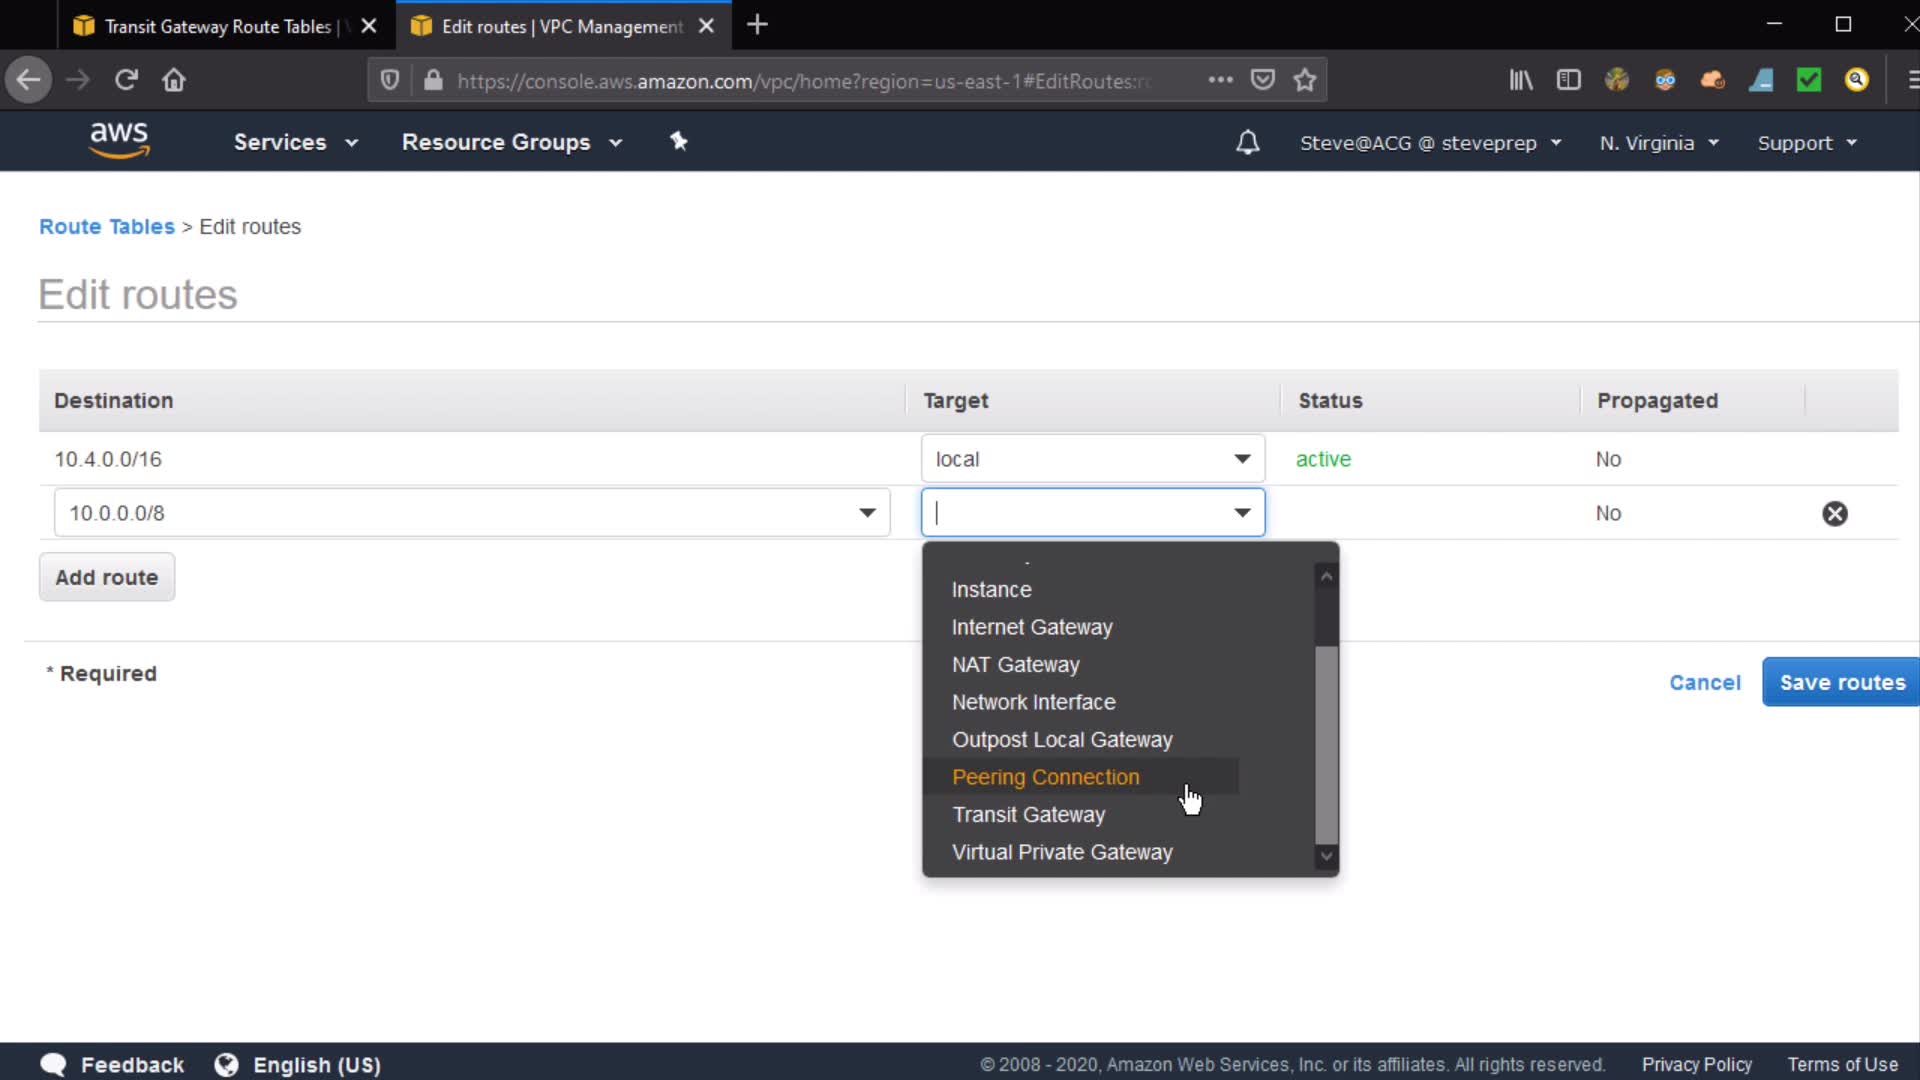Viewport: 1920px width, 1080px height.
Task: Click the pin shortcuts icon in navbar
Action: pyautogui.click(x=678, y=141)
